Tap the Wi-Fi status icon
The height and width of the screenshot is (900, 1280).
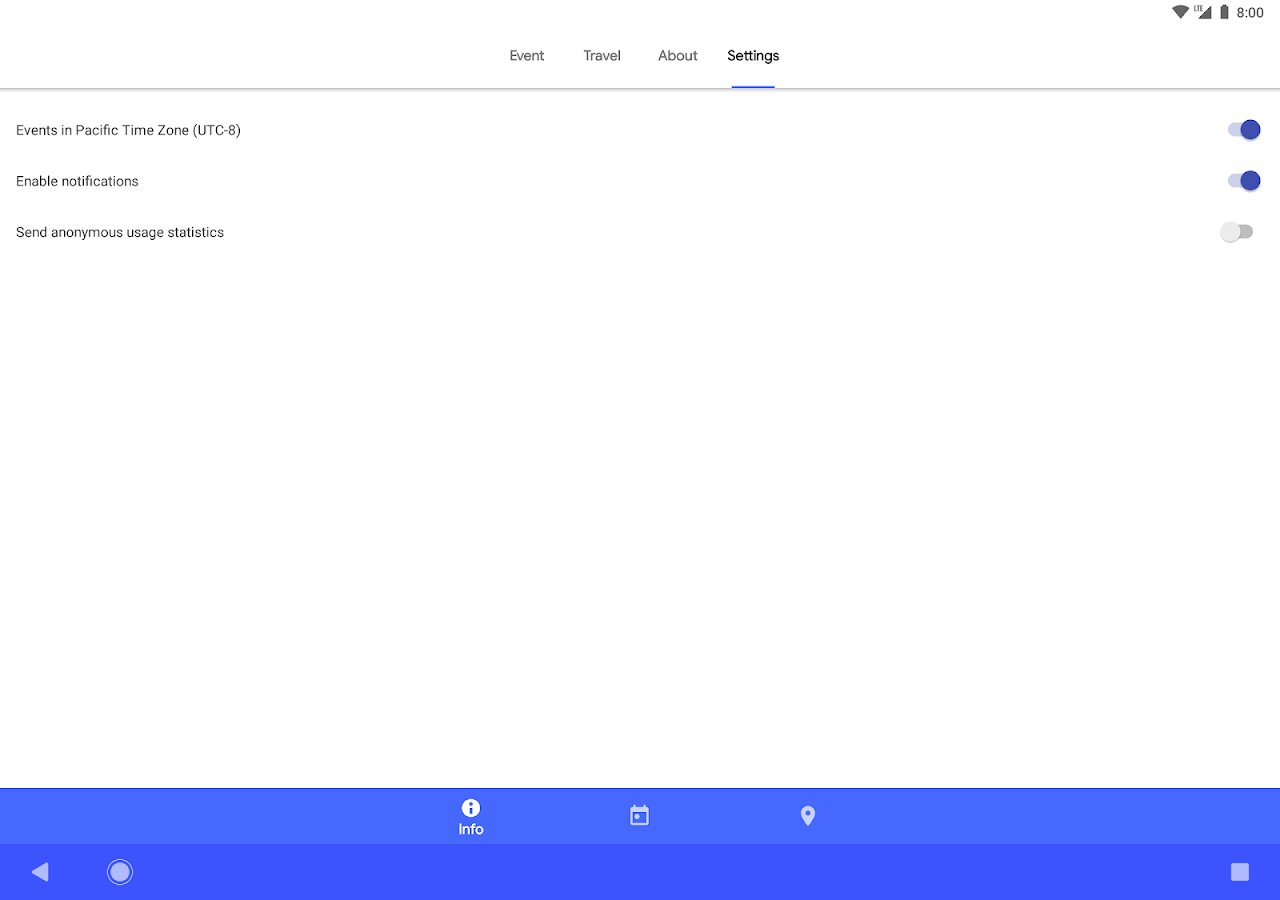(1181, 12)
